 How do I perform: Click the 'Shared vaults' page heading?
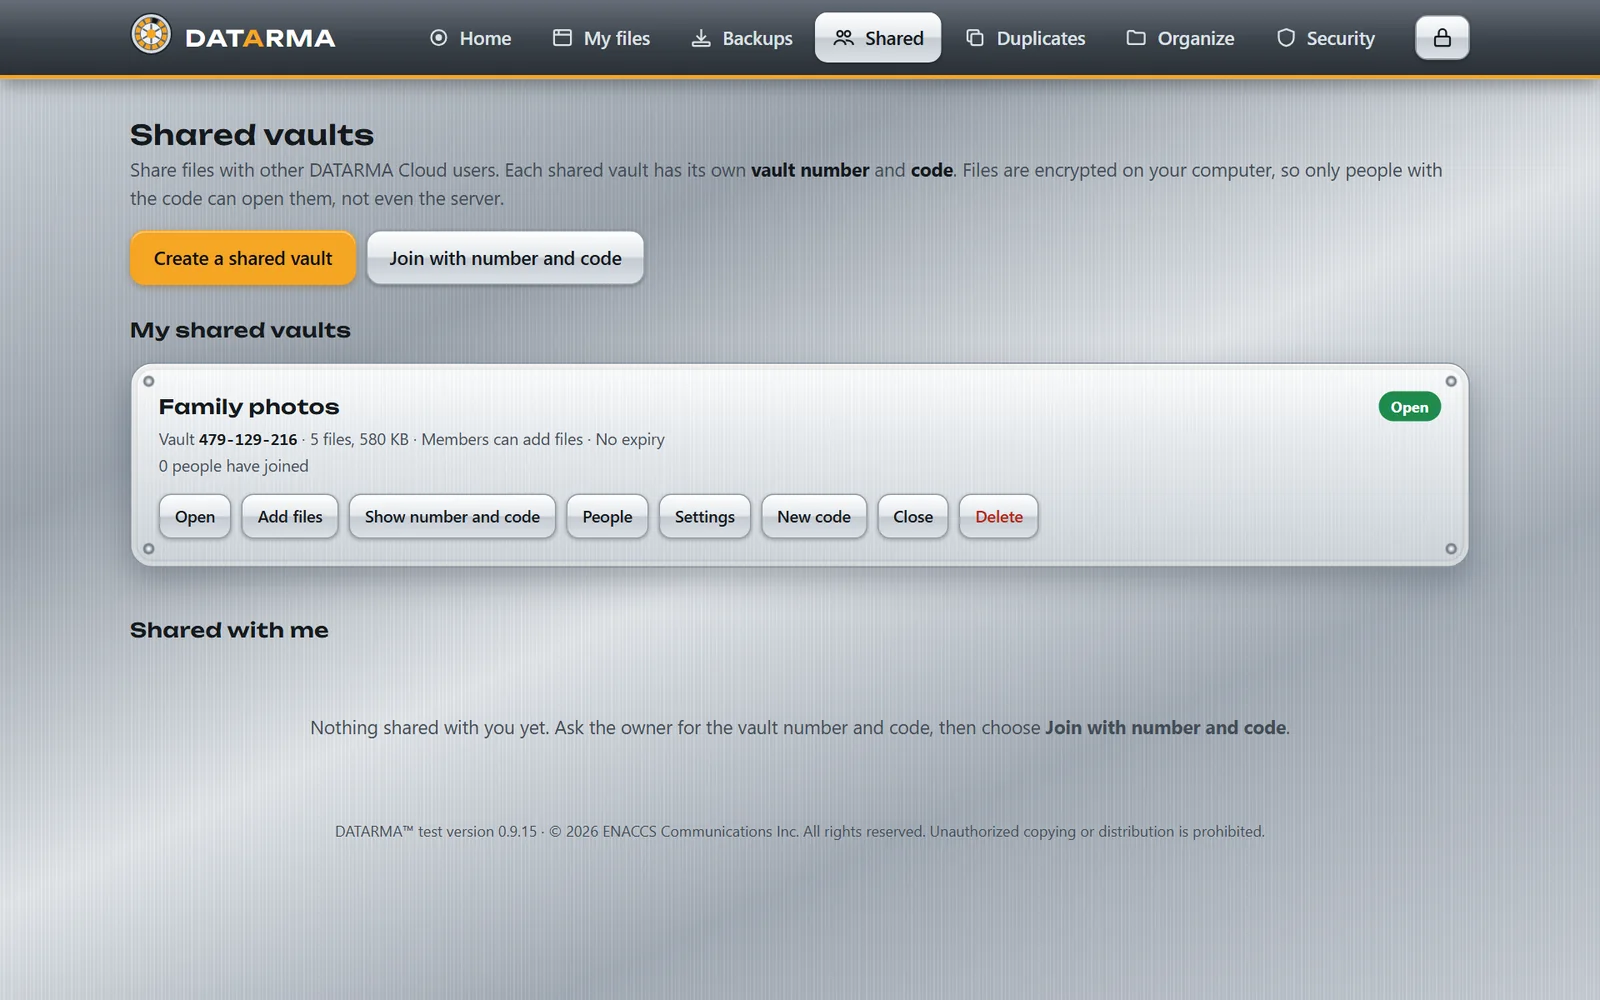pos(252,135)
